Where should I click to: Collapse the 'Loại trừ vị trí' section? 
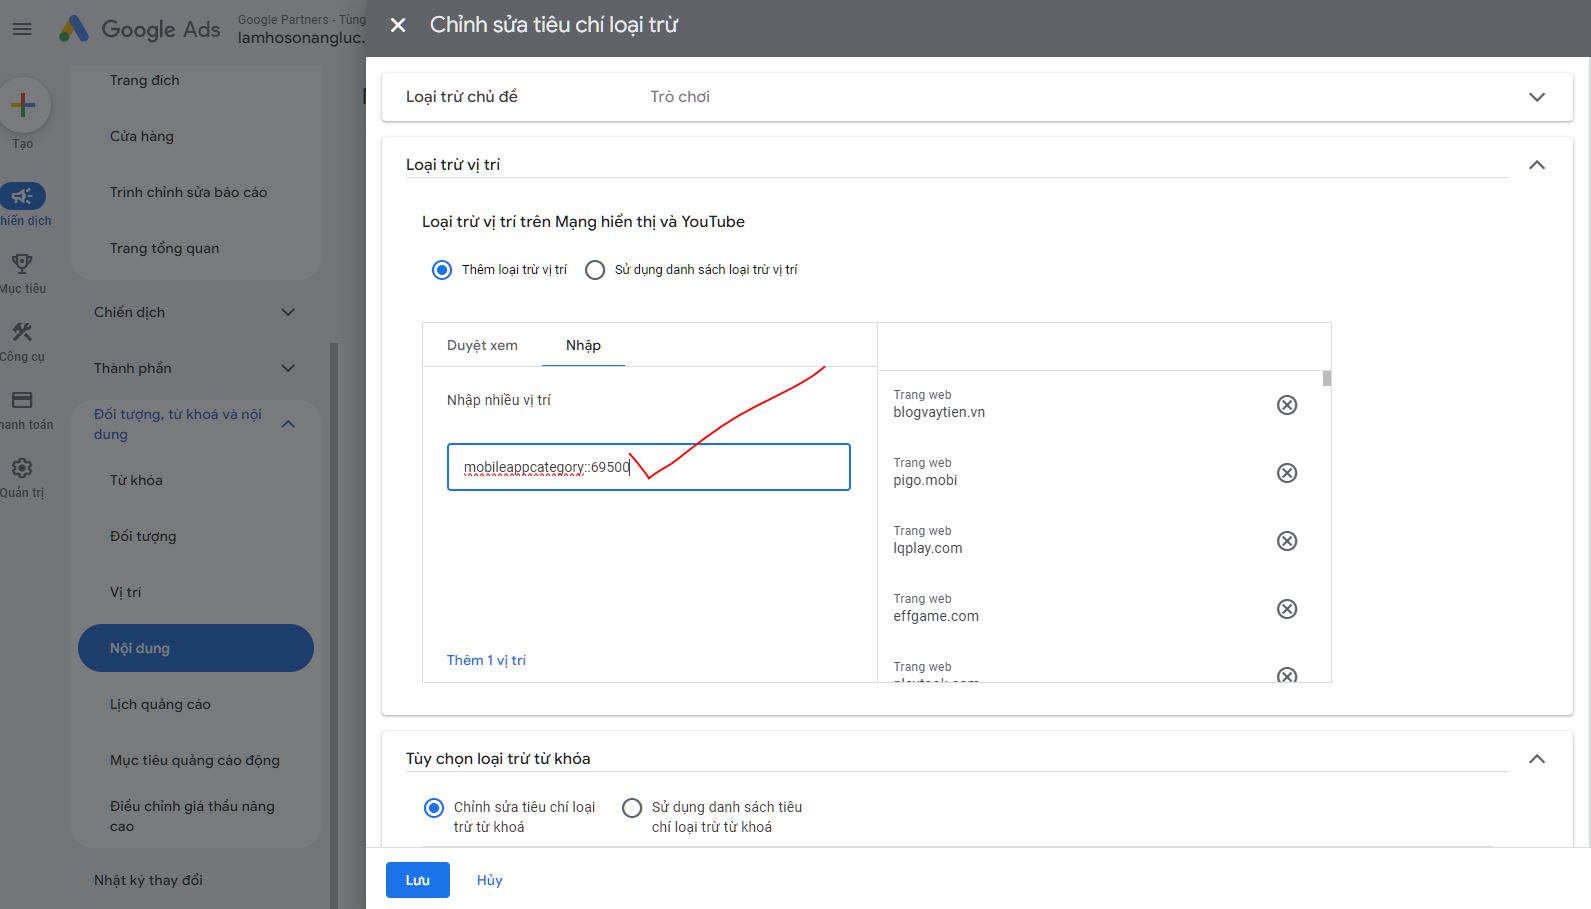point(1537,165)
